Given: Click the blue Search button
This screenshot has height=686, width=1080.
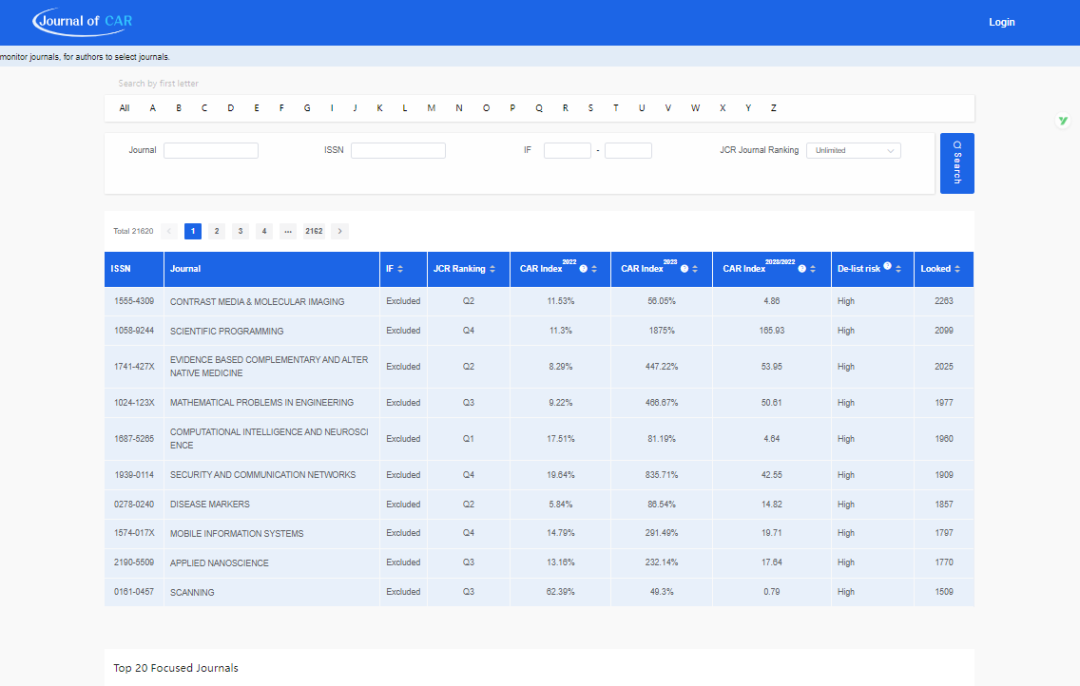Looking at the screenshot, I should [x=957, y=163].
